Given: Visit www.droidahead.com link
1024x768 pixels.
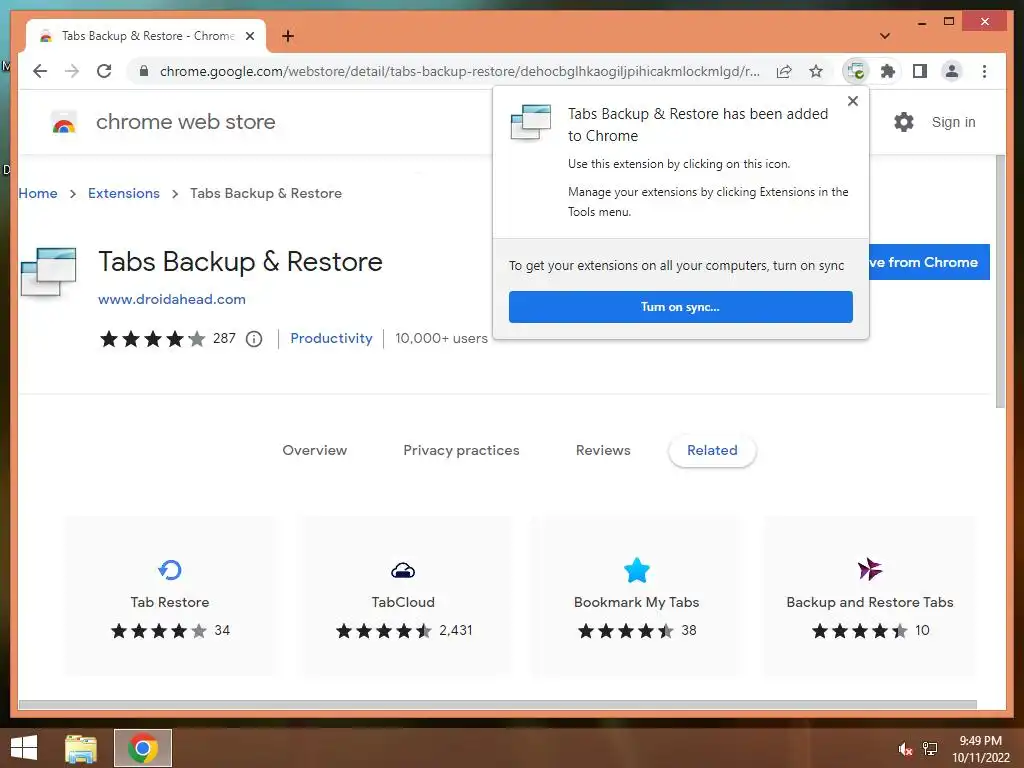Looking at the screenshot, I should click(x=172, y=299).
